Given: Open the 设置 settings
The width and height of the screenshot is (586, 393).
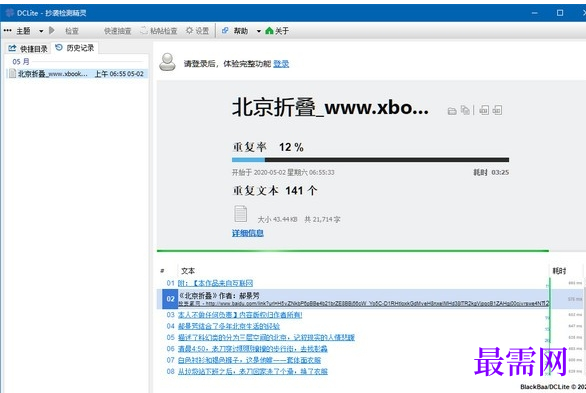Looking at the screenshot, I should tap(202, 31).
